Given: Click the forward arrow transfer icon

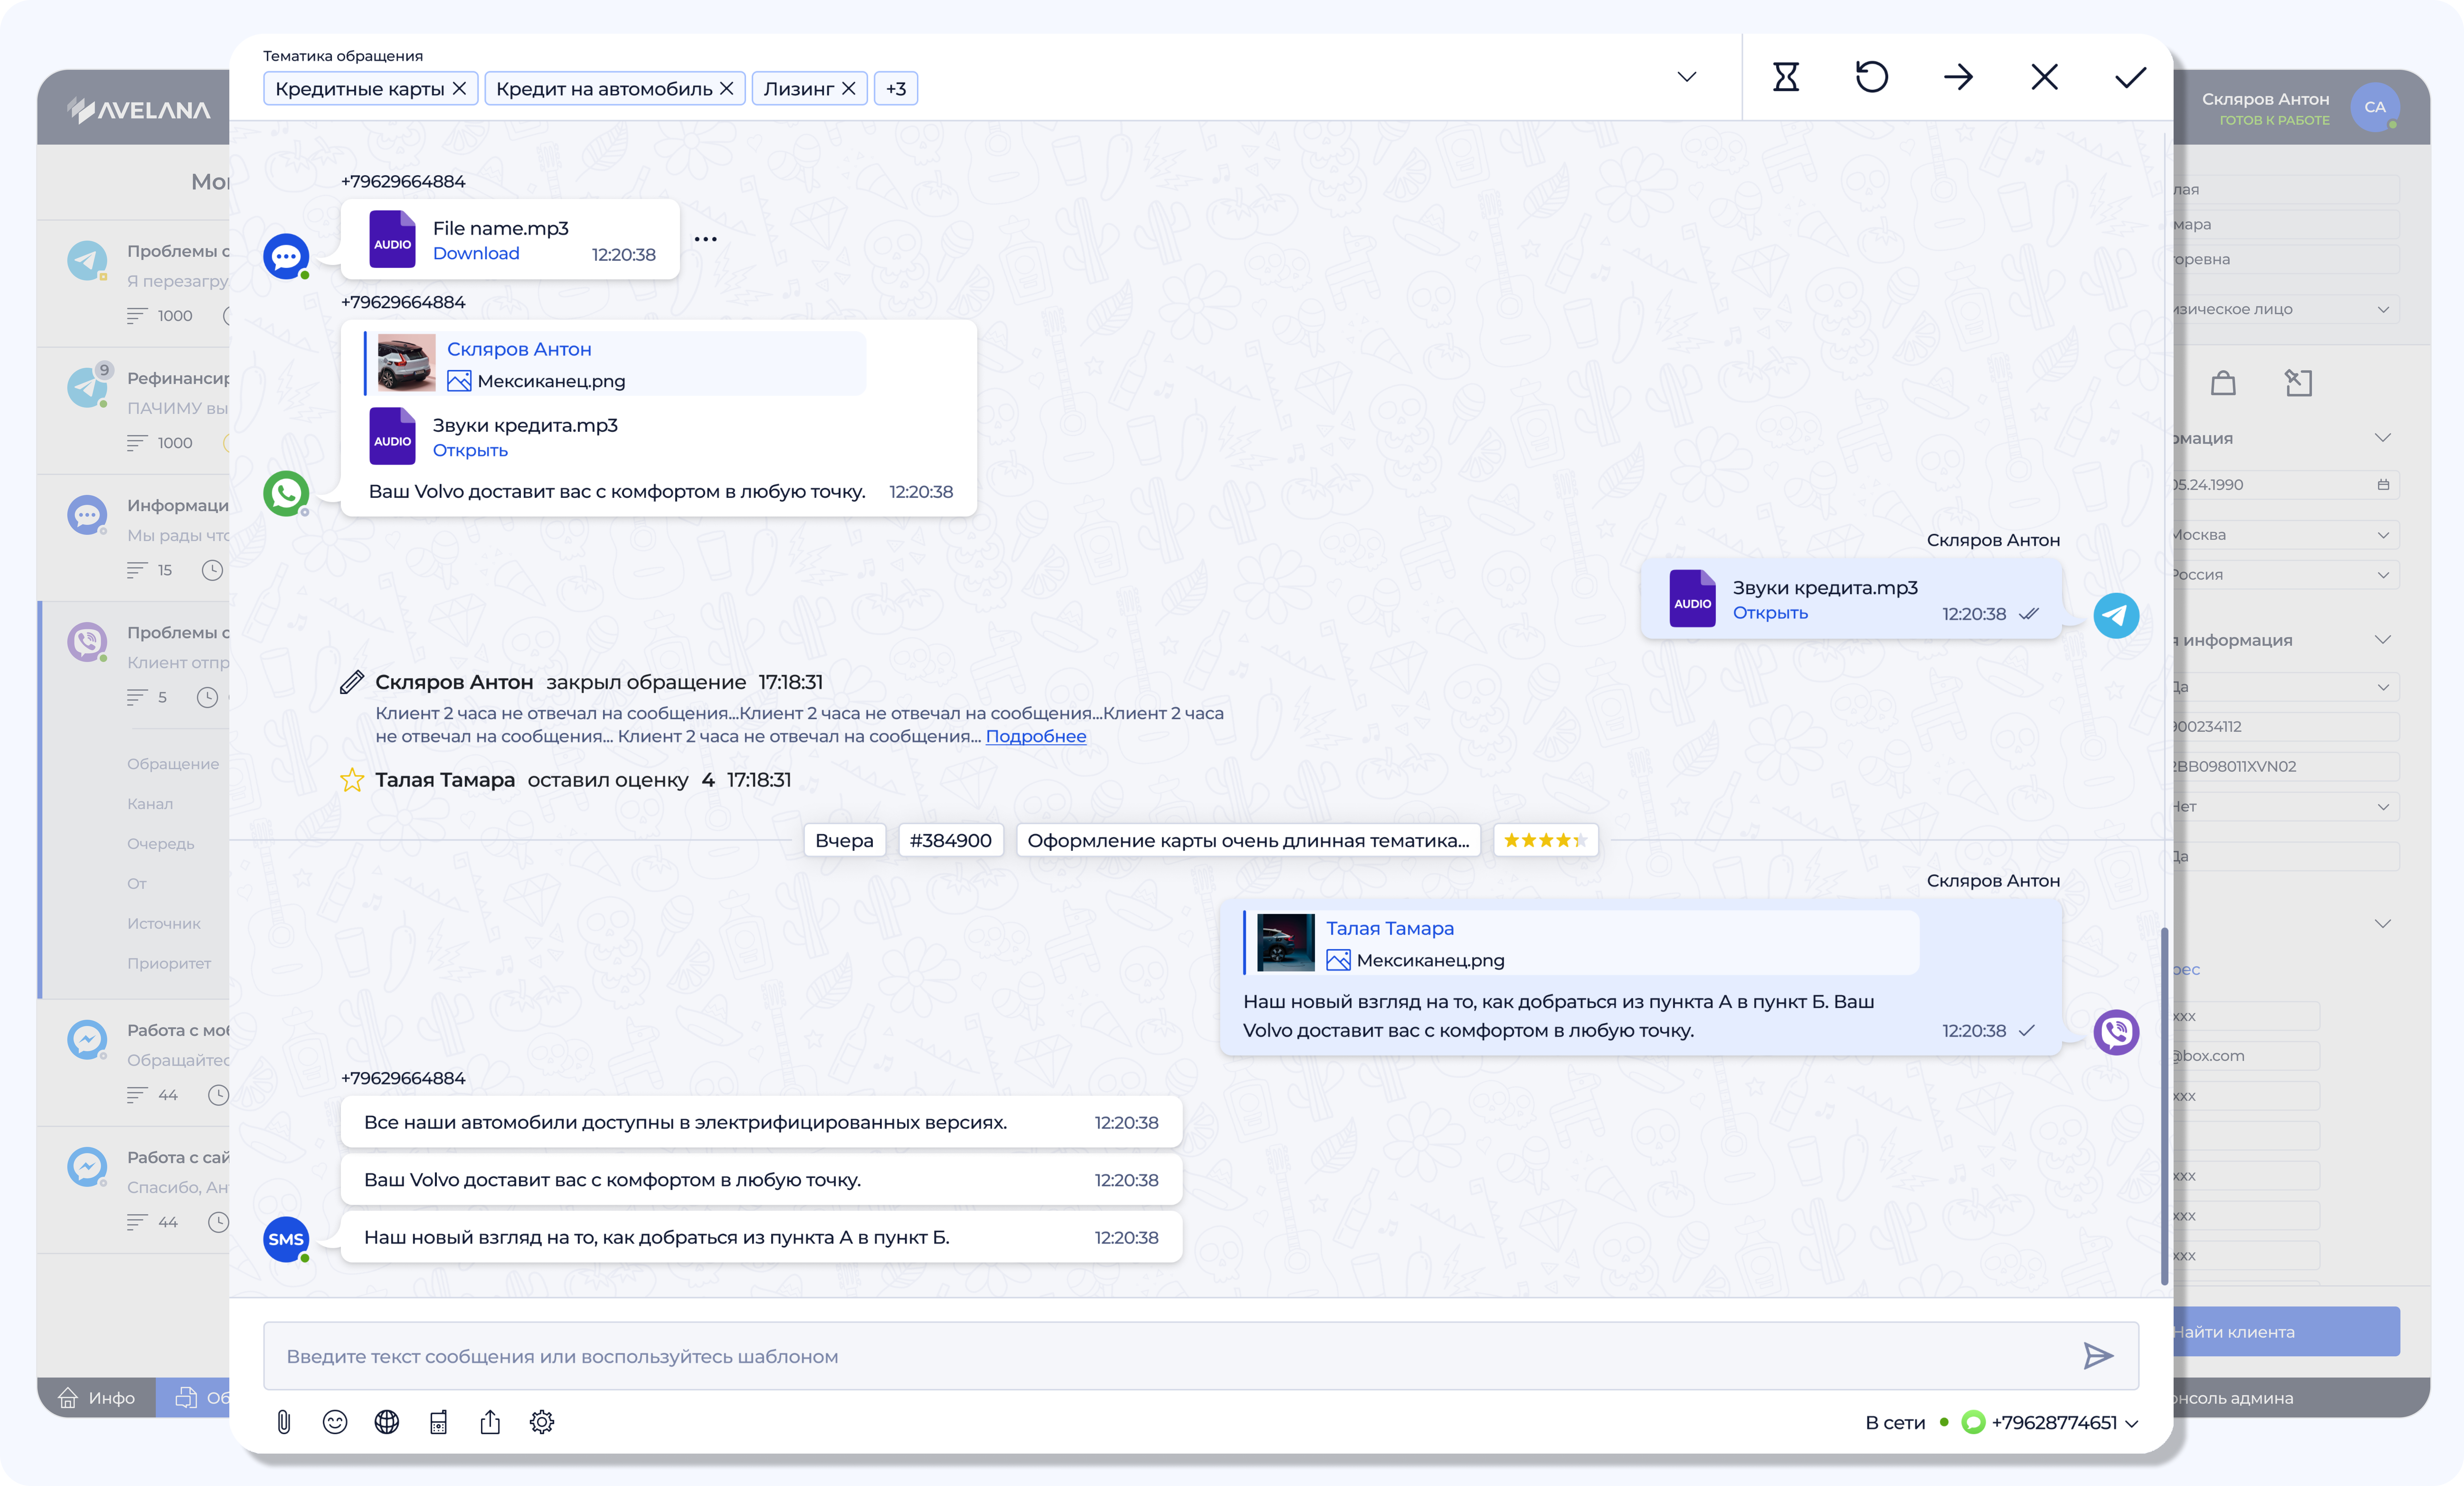Looking at the screenshot, I should tap(1958, 77).
